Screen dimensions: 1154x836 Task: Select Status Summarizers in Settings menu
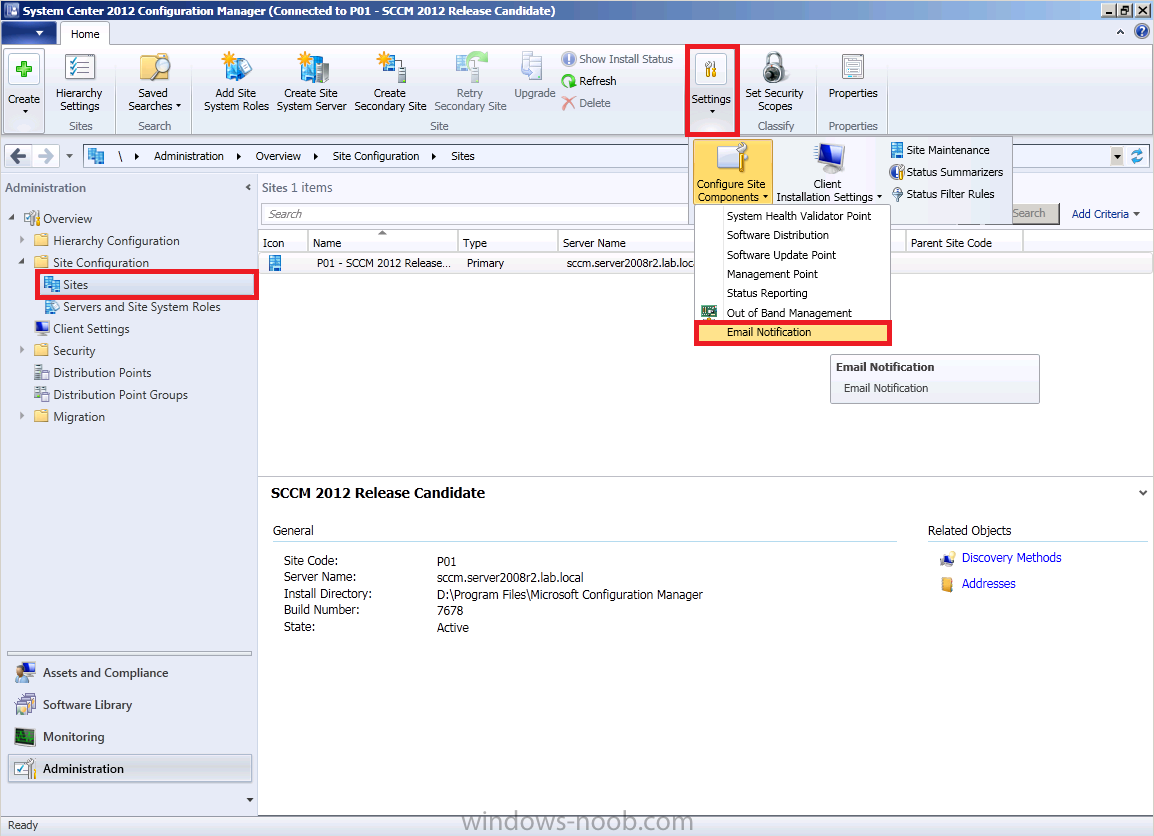coord(946,172)
